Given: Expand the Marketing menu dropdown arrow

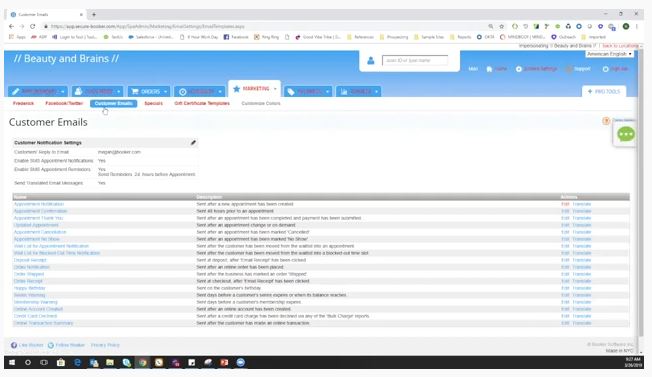Looking at the screenshot, I should (275, 89).
